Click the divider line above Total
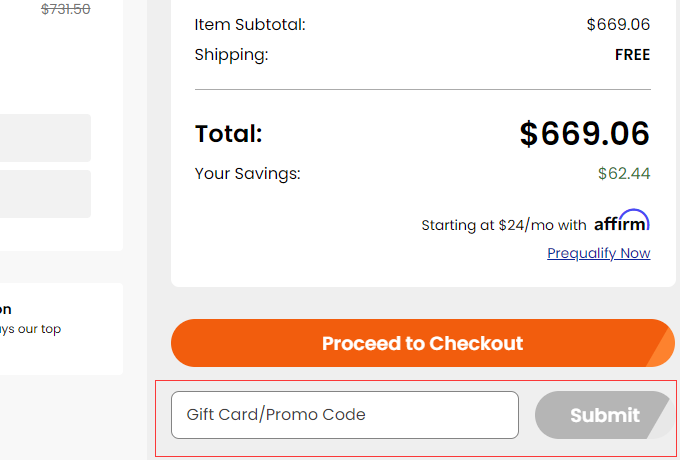This screenshot has width=680, height=460. [422, 90]
